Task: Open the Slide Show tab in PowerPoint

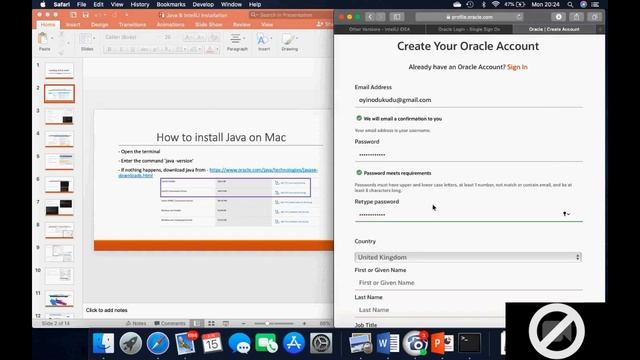Action: point(209,24)
